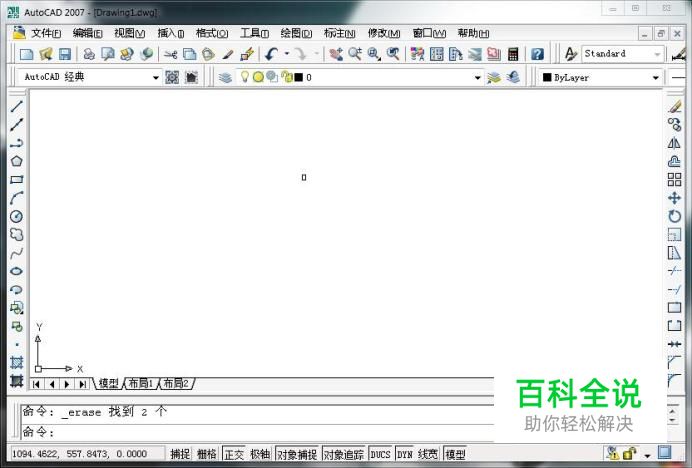Click the 模型 status bar button
The width and height of the screenshot is (692, 468).
455,454
